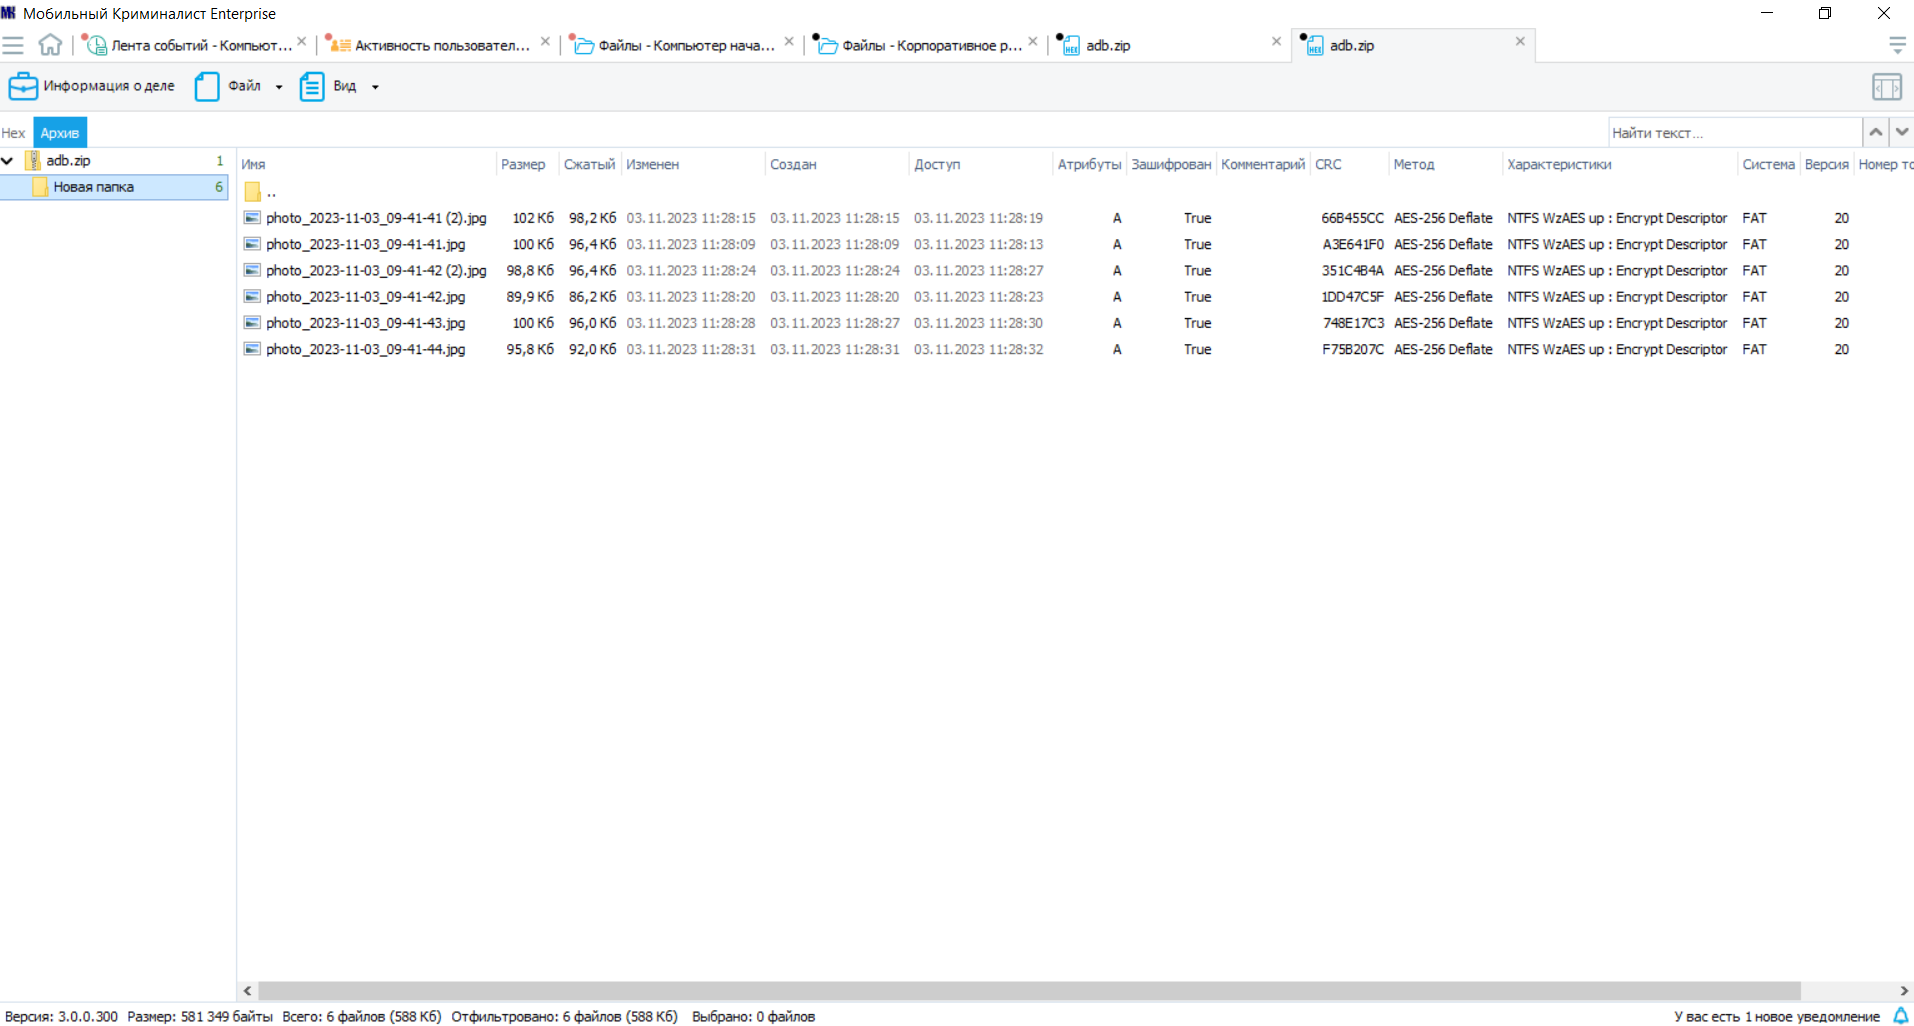The width and height of the screenshot is (1914, 1026).
Task: Expand the Файл dropdown arrow
Action: (279, 87)
